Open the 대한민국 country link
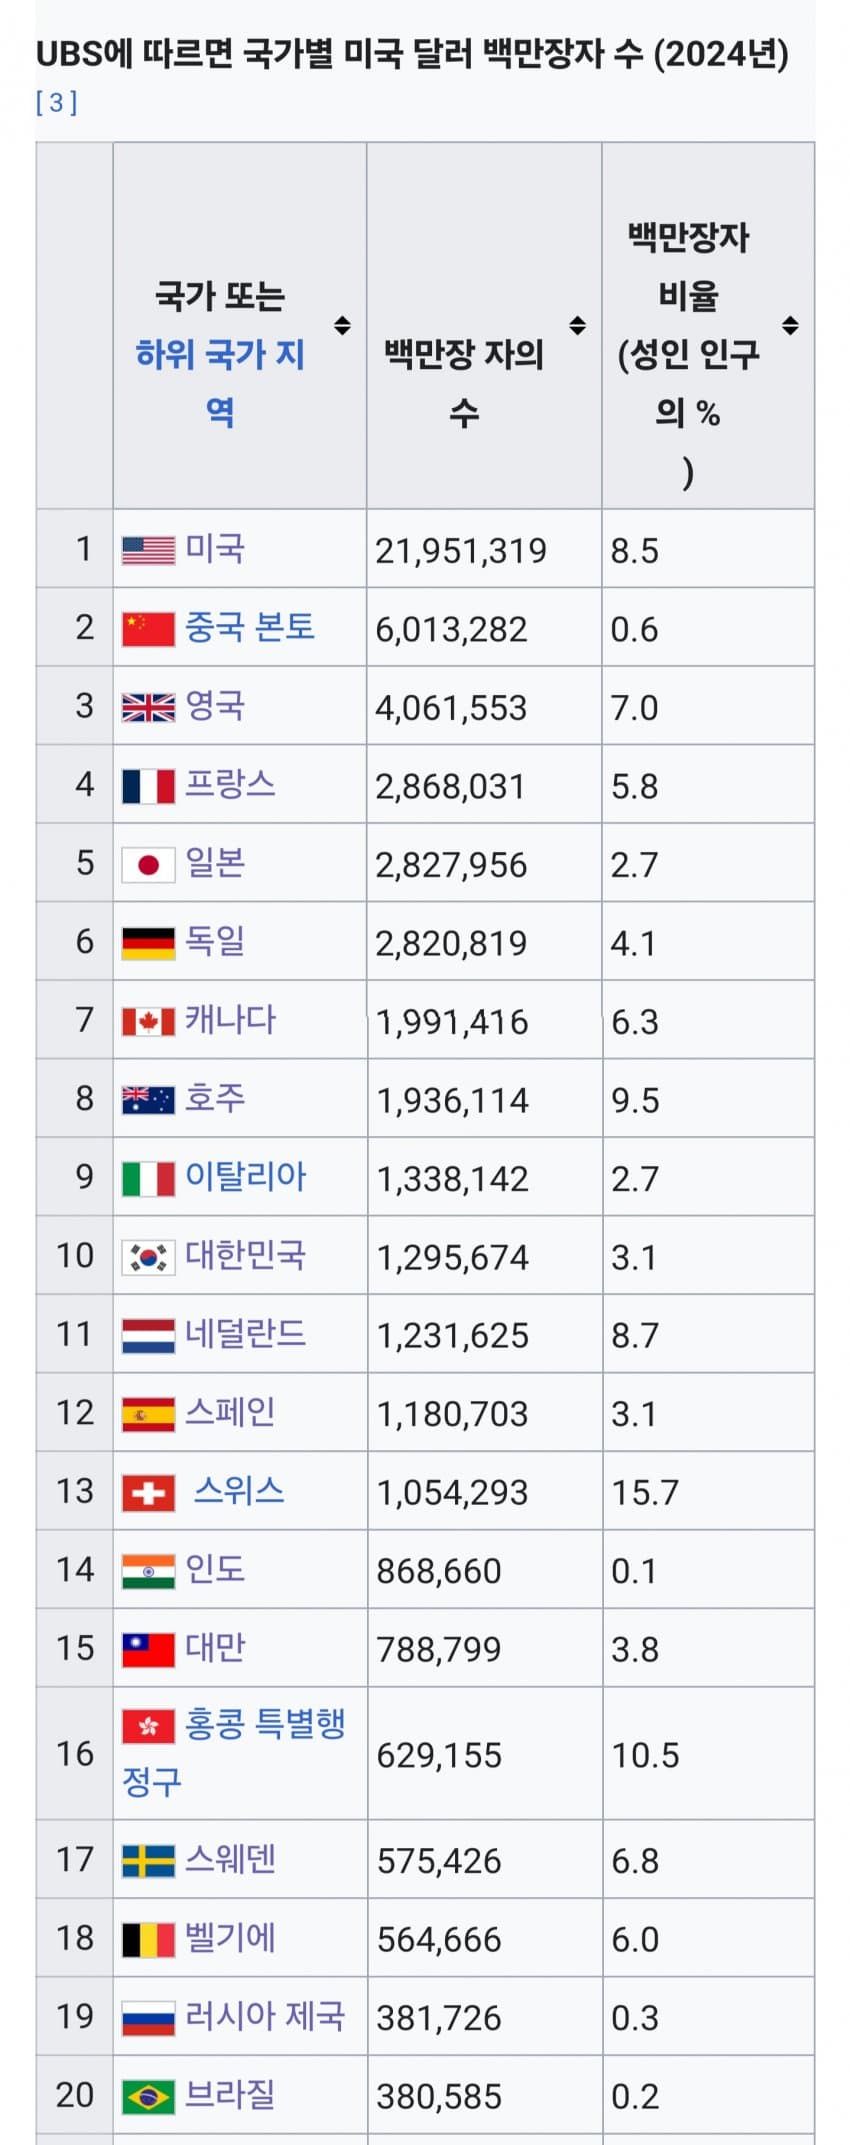 [245, 1255]
